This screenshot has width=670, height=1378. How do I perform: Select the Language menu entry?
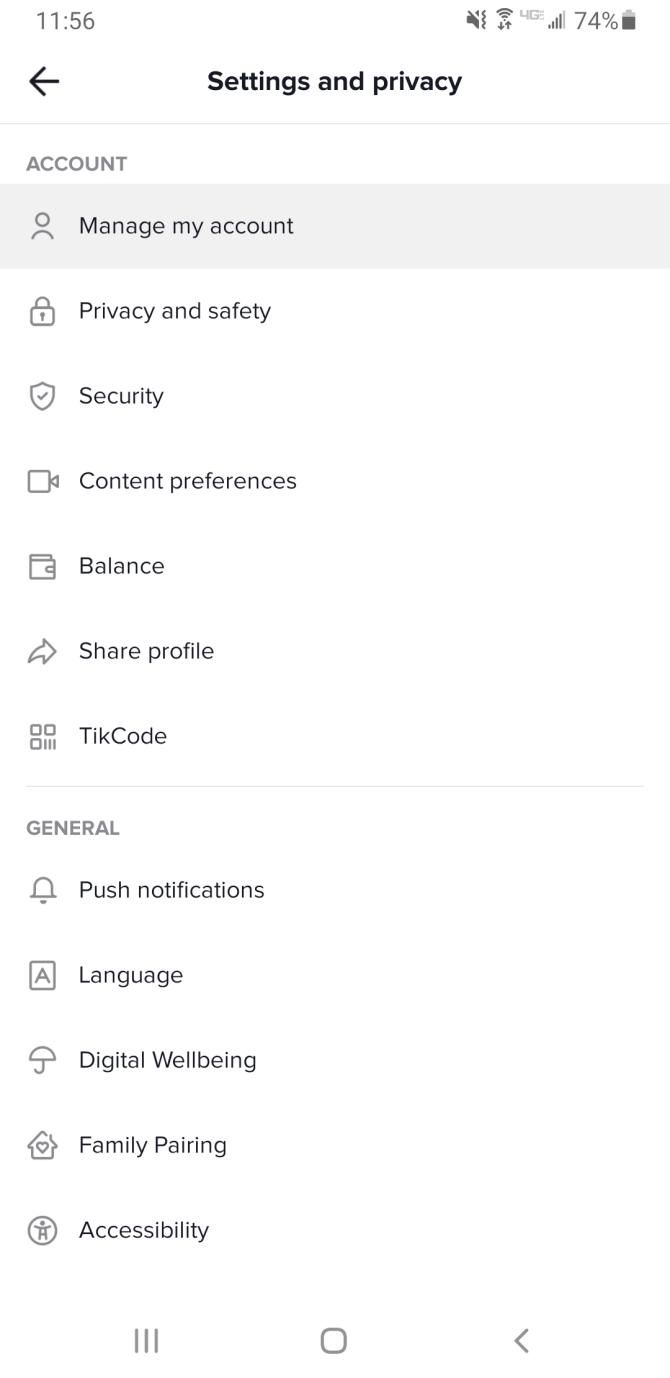(x=131, y=975)
